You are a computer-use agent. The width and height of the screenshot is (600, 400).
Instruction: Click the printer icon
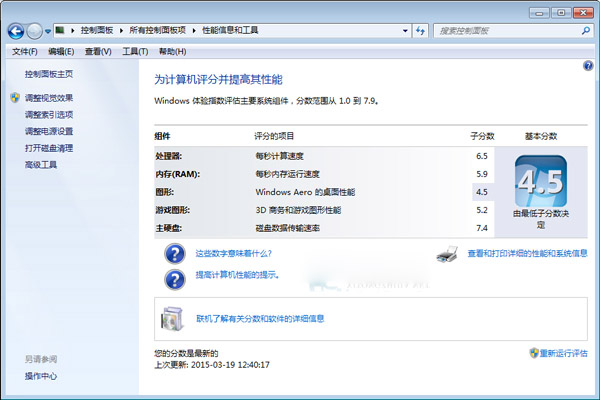[x=447, y=254]
